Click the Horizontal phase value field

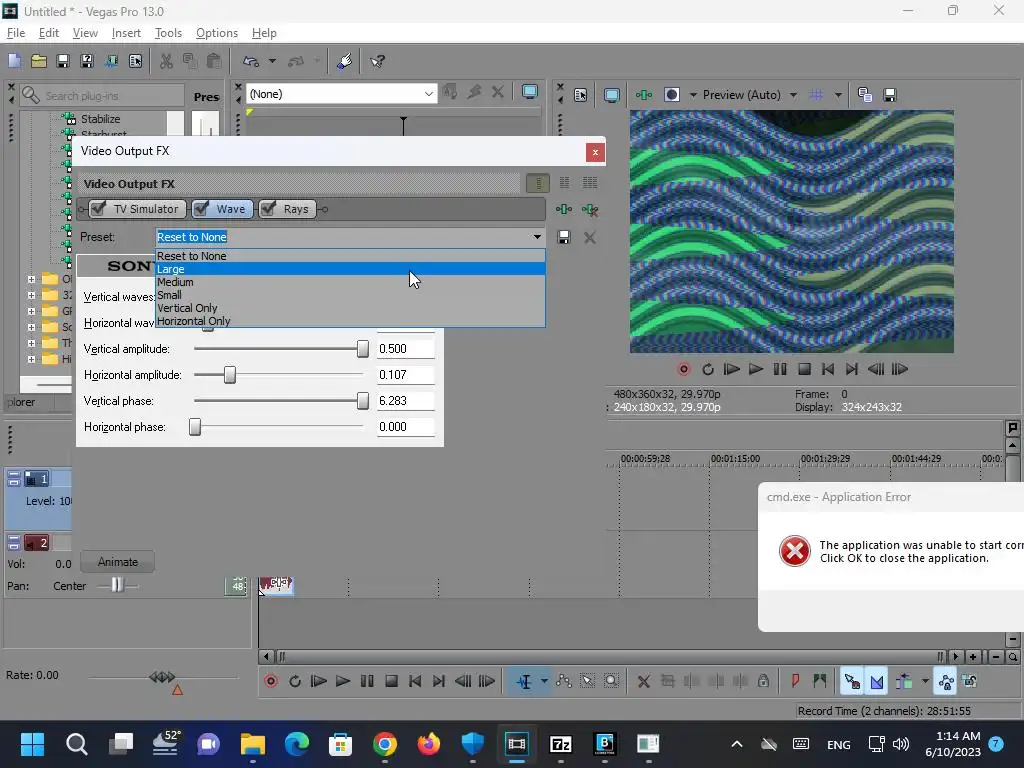[406, 427]
